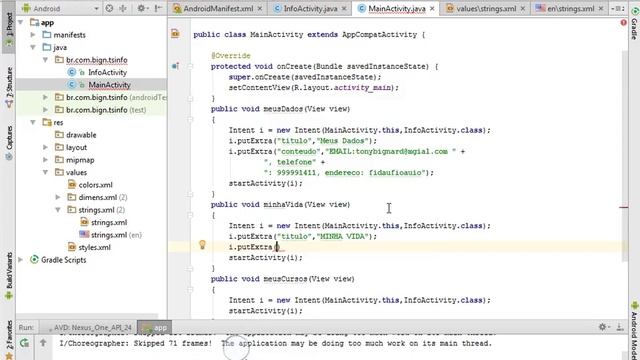640x360 pixels.
Task: Open en\strings.xml tab
Action: [x=570, y=9]
